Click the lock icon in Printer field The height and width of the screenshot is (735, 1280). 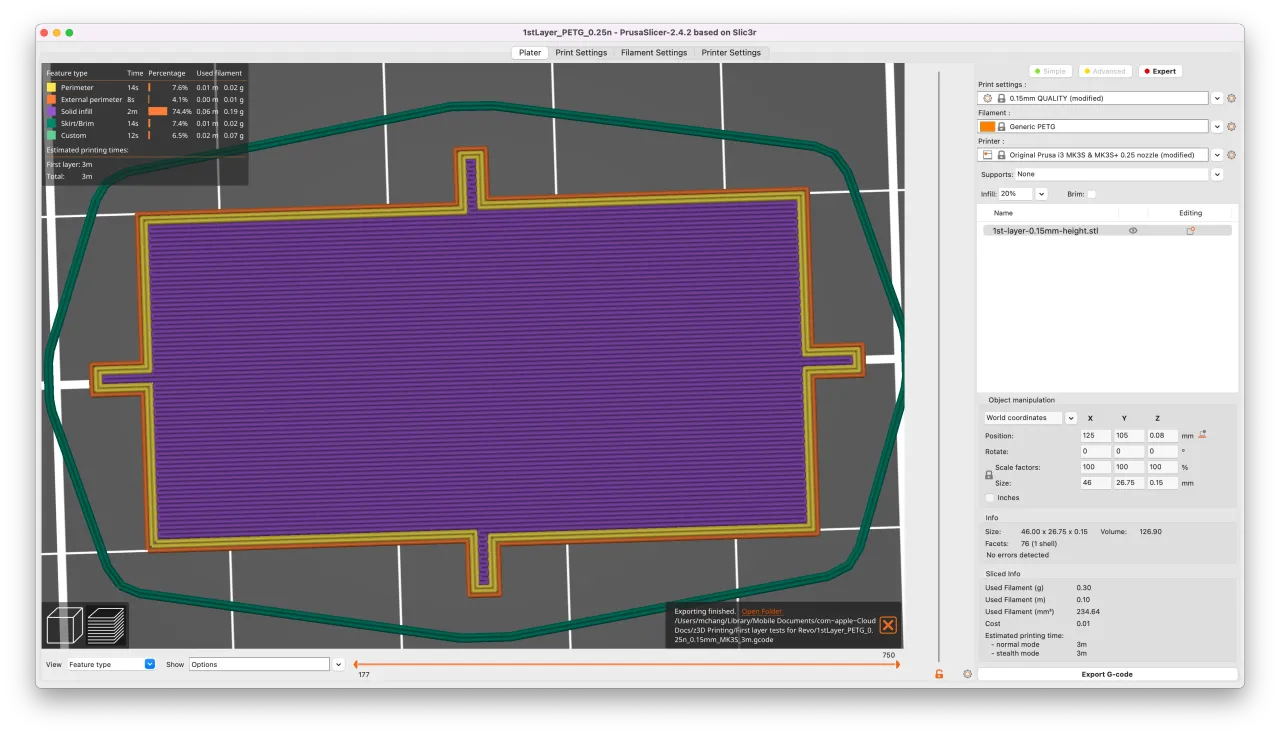click(x=1001, y=155)
